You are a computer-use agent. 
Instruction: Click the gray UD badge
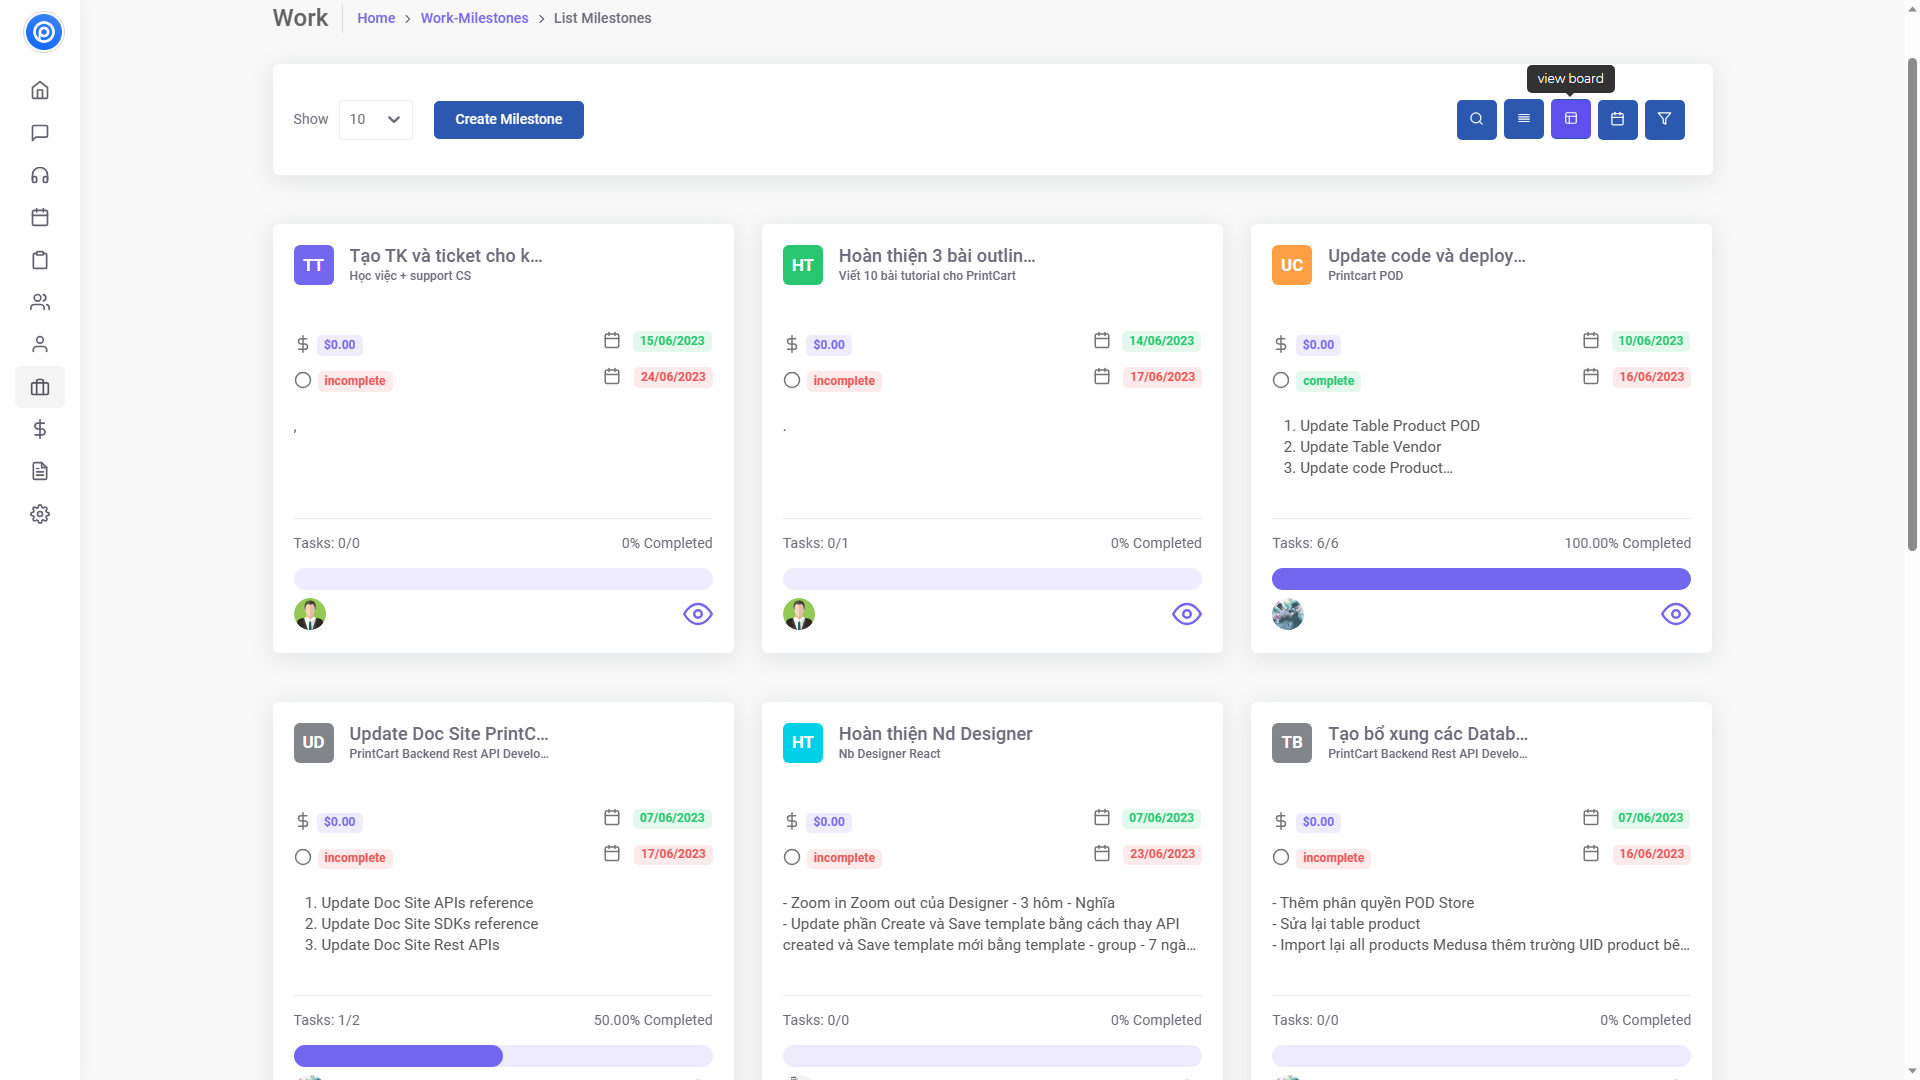(313, 742)
